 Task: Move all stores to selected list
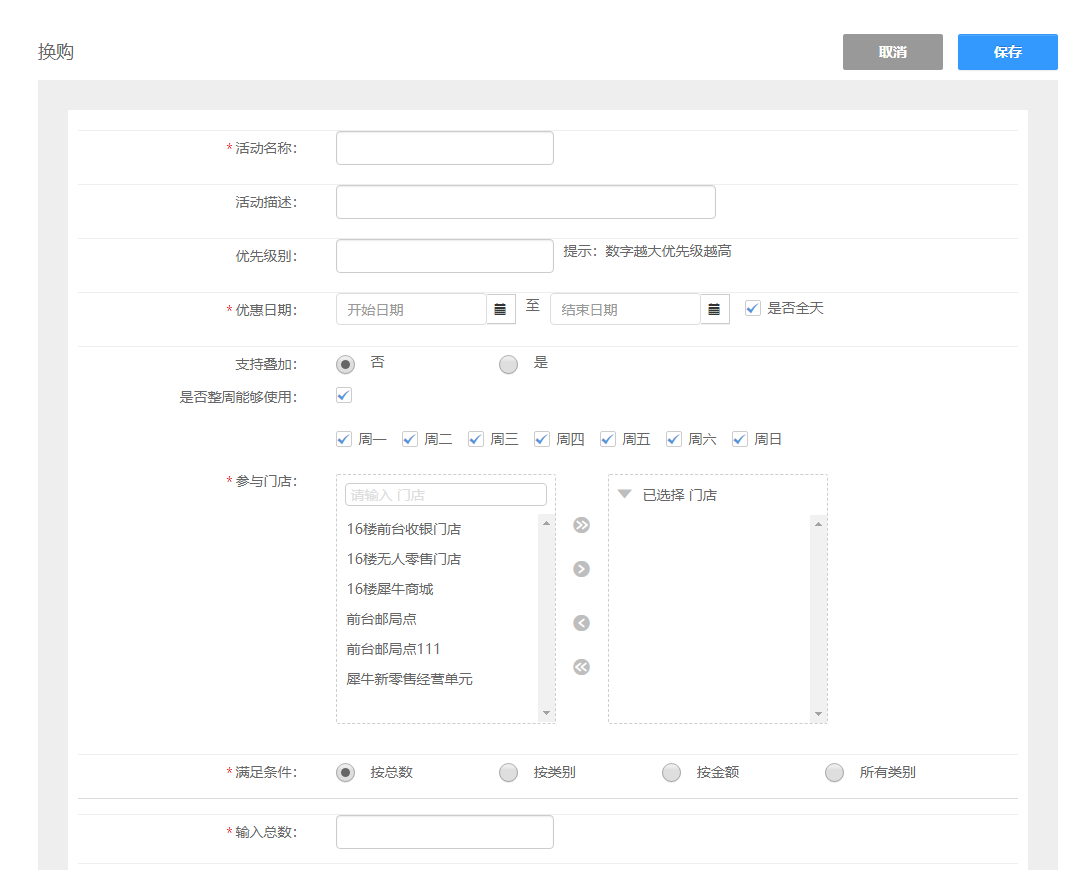point(581,525)
